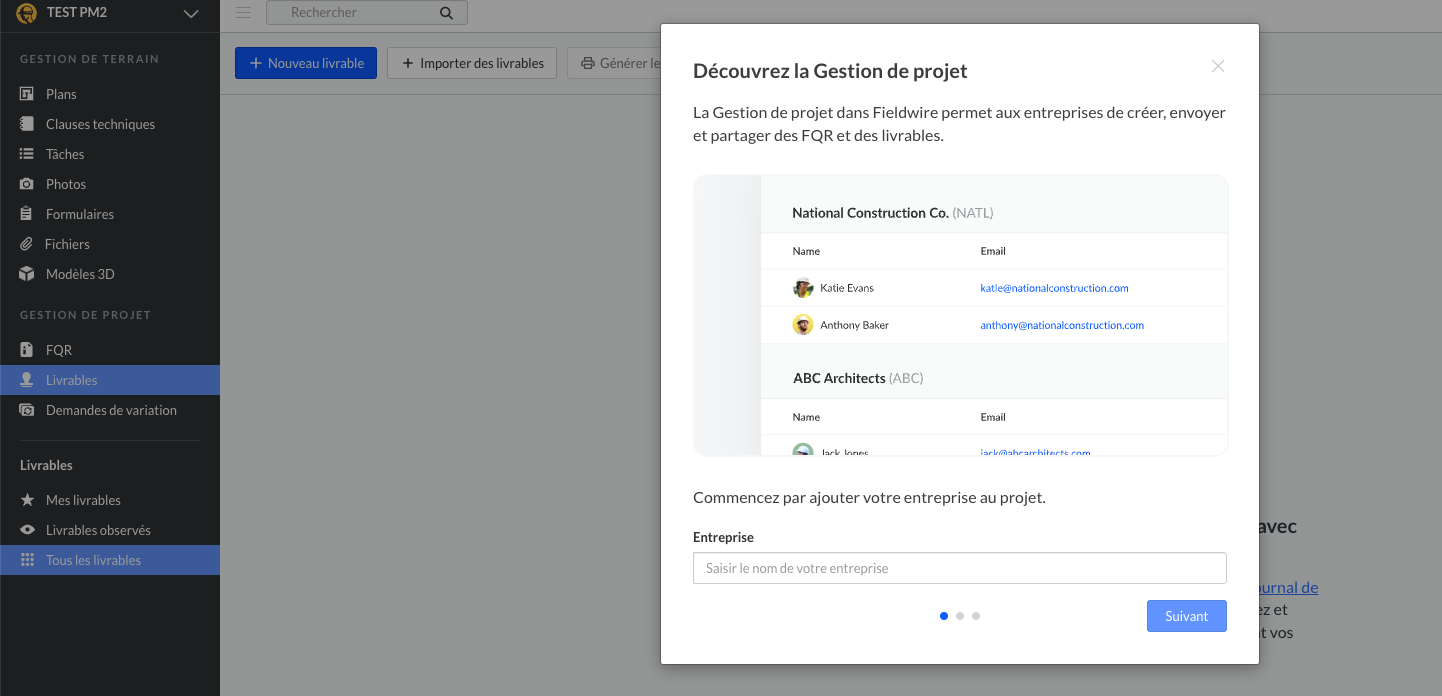This screenshot has width=1442, height=696.
Task: Click the Tâches list icon
Action: (x=27, y=154)
